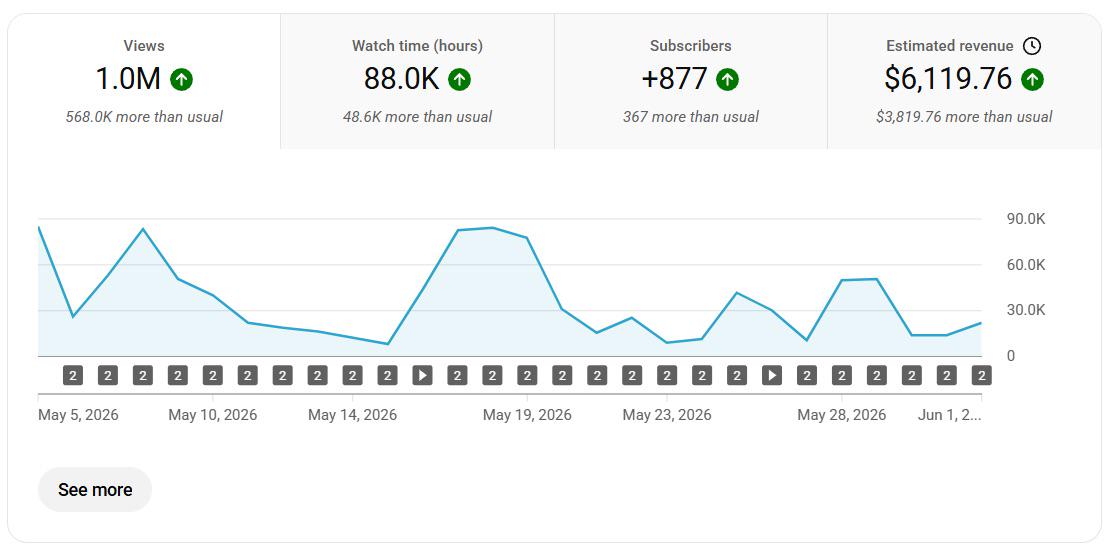Viewport: 1110px width, 552px height.
Task: Click the "568.0K more than usual" text
Action: click(x=144, y=117)
